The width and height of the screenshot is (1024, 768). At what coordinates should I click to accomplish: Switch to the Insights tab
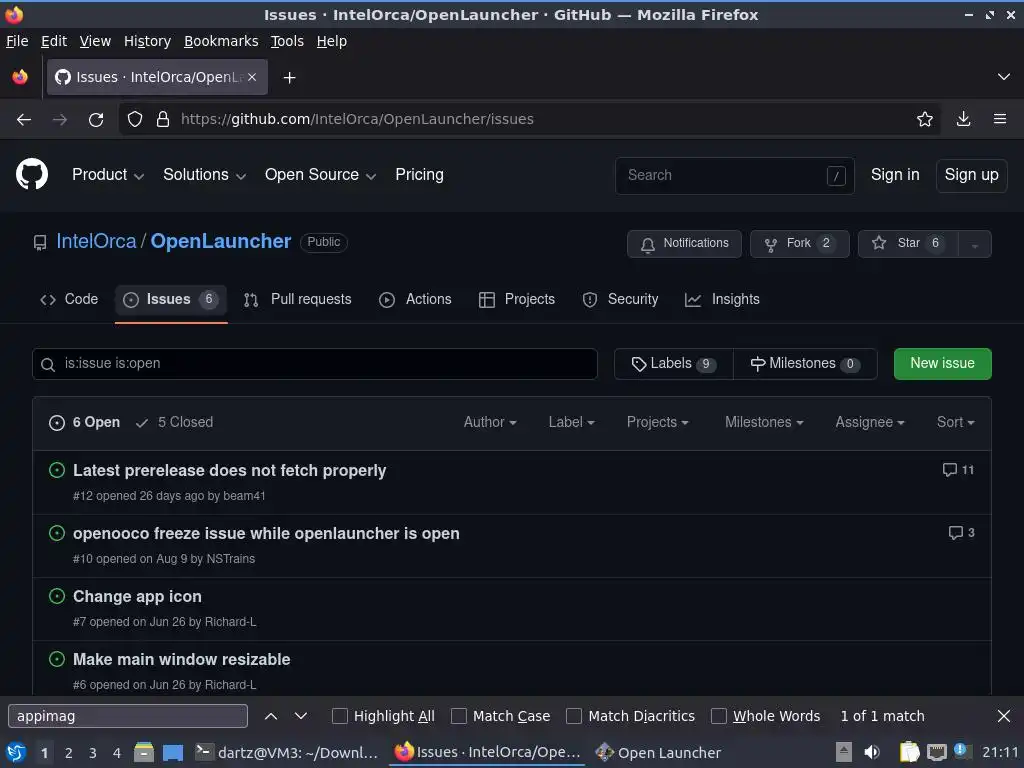point(722,300)
